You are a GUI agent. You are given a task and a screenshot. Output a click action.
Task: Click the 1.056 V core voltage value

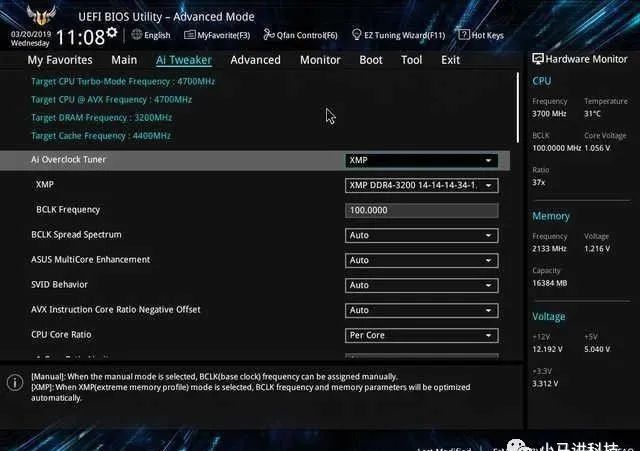(597, 148)
